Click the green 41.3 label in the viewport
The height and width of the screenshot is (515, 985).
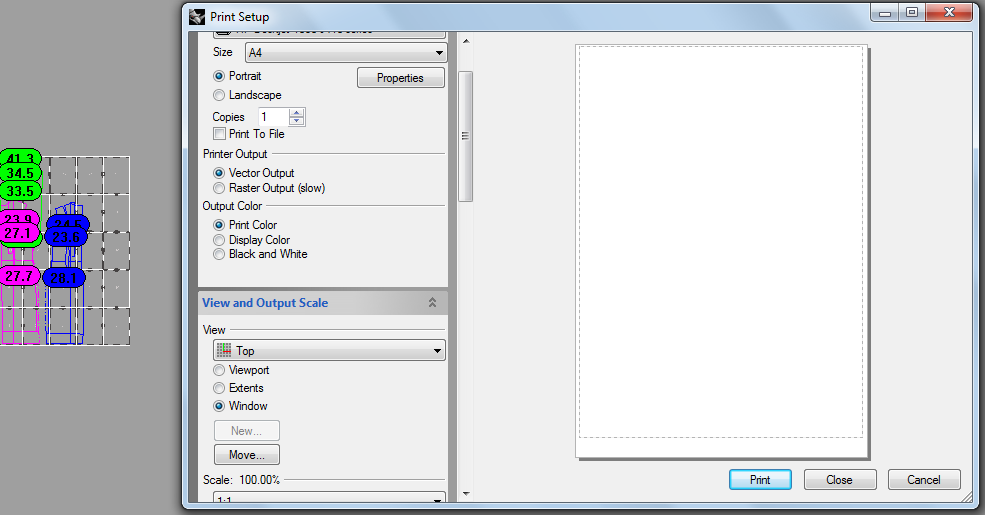21,157
